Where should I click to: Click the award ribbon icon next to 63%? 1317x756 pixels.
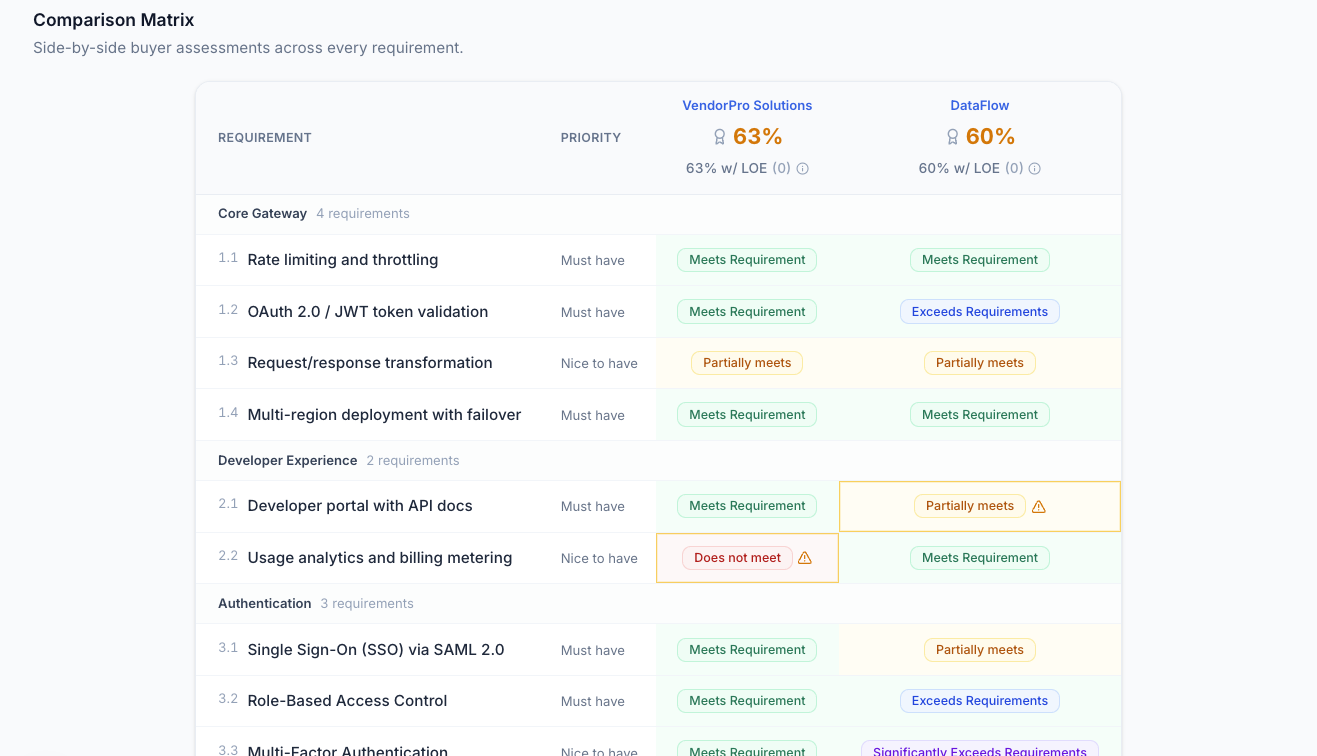719,137
